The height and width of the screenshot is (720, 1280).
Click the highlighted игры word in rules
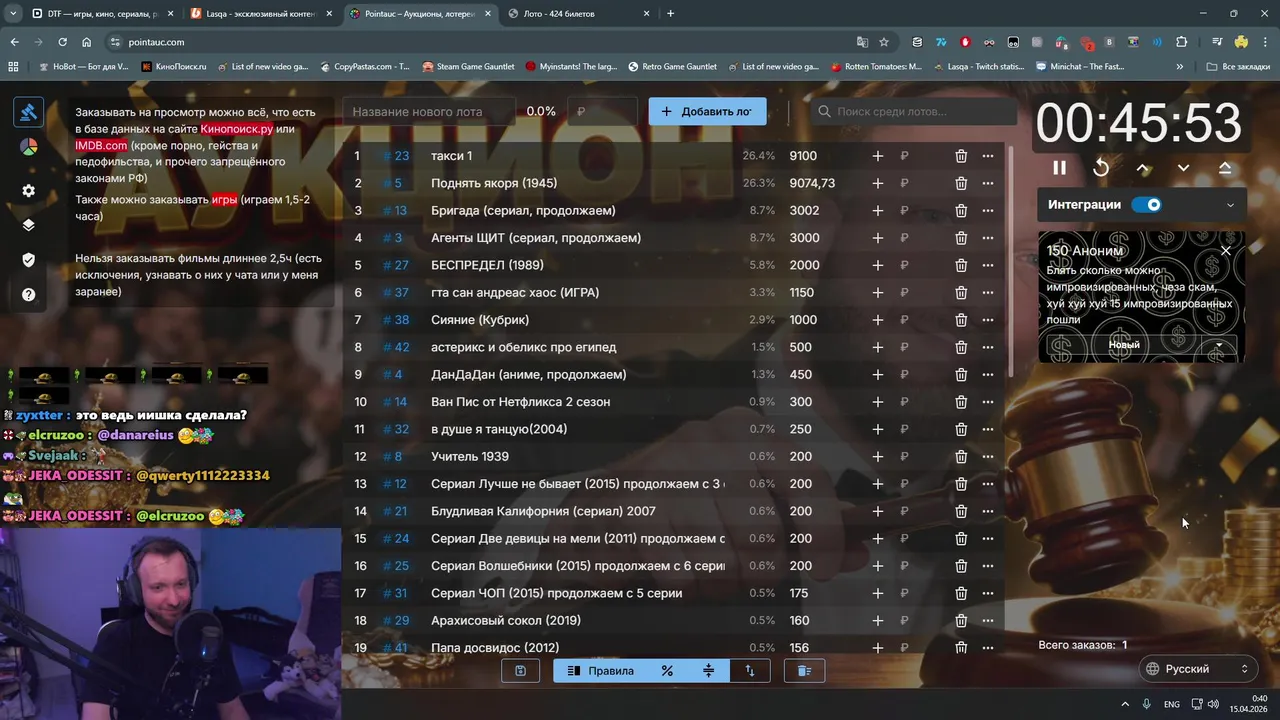224,199
